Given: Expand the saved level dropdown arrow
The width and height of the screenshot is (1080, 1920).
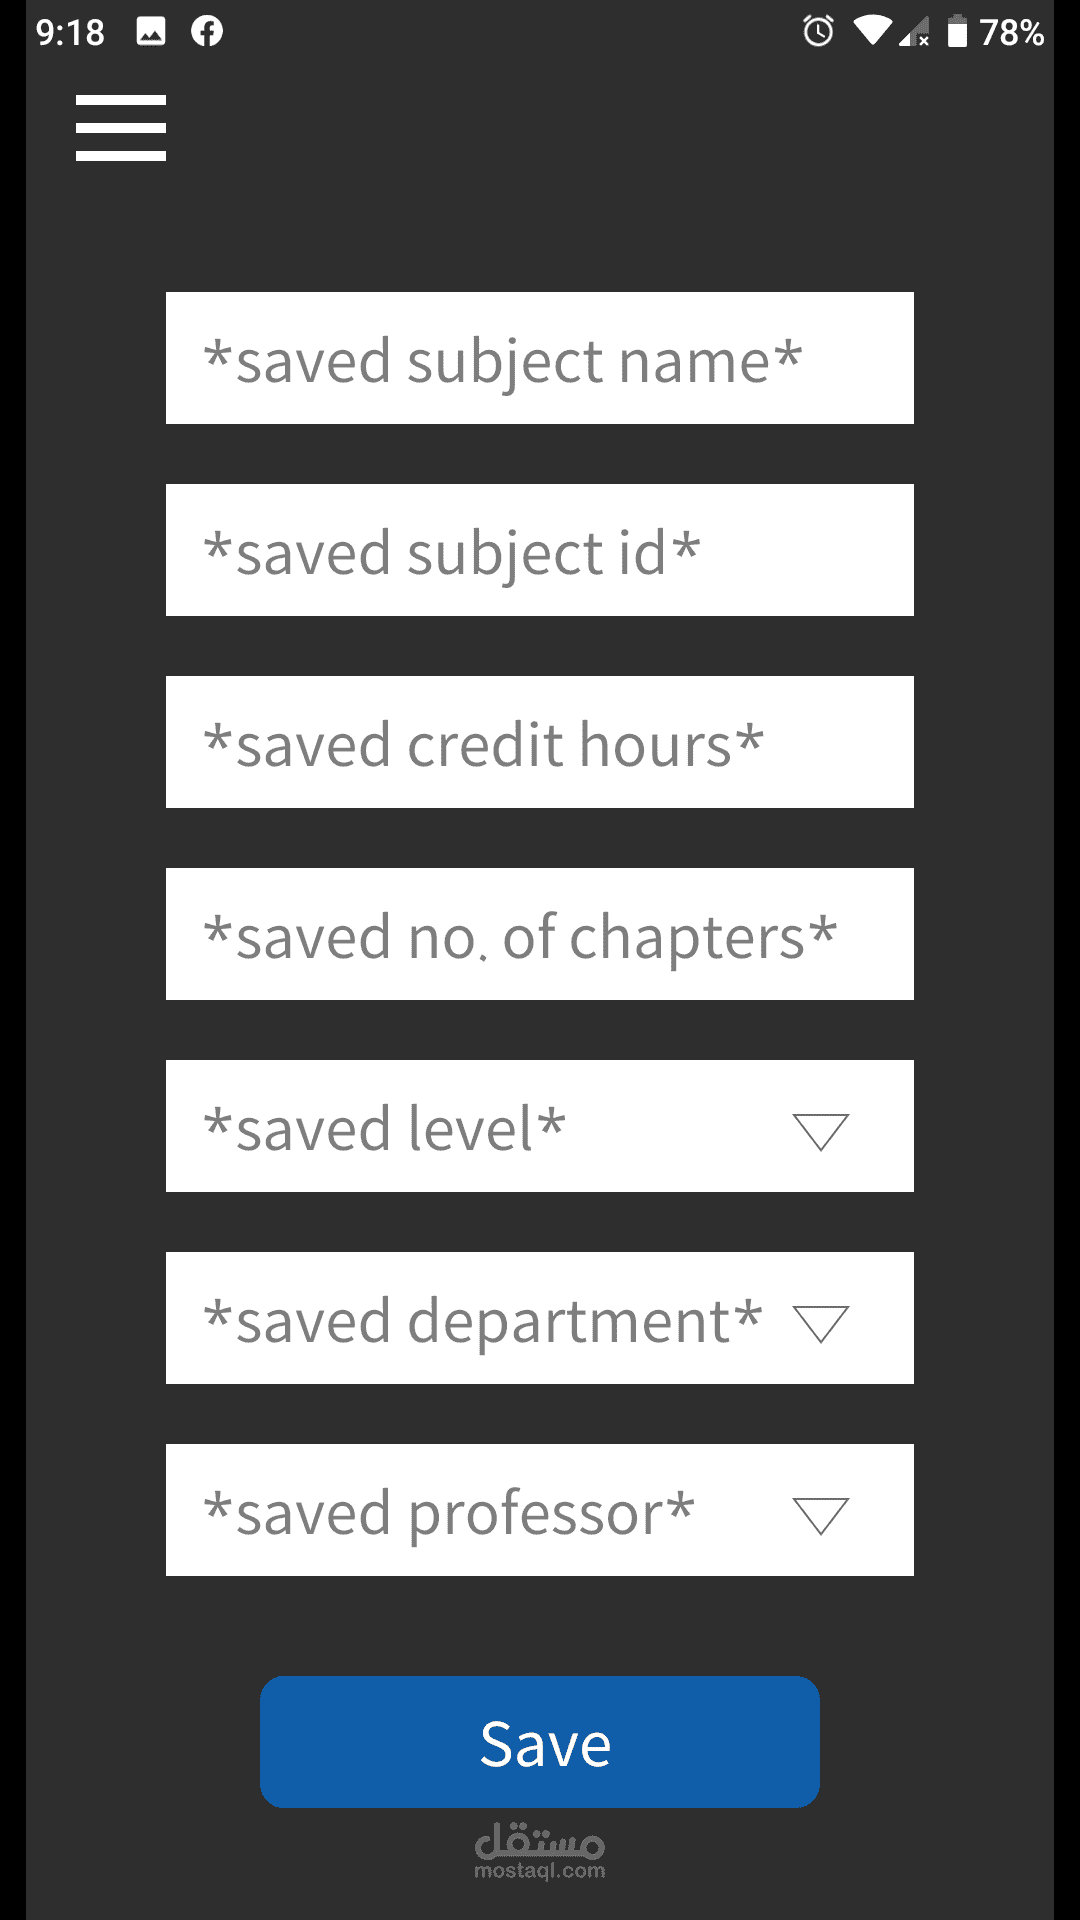Looking at the screenshot, I should click(821, 1131).
